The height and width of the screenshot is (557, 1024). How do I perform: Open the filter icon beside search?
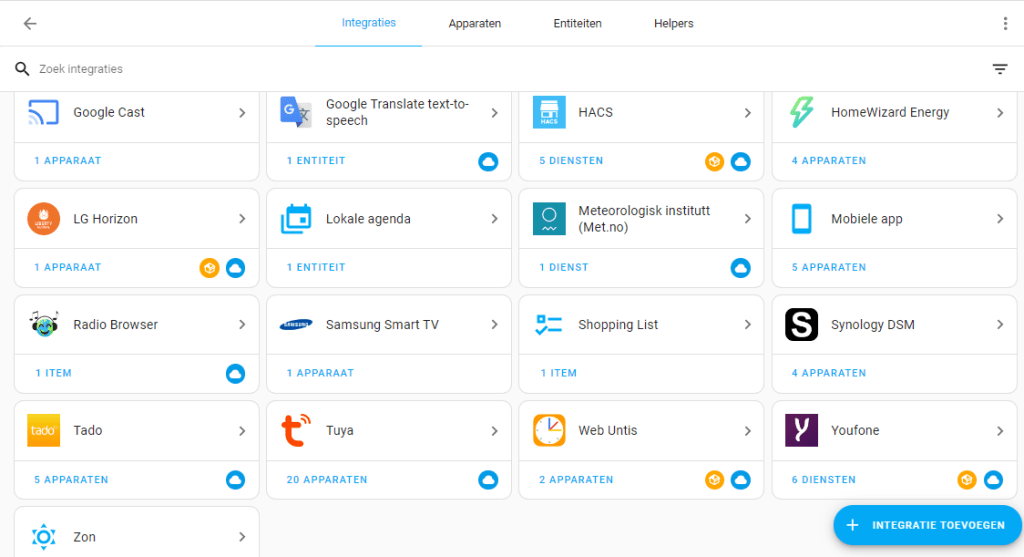pos(999,69)
